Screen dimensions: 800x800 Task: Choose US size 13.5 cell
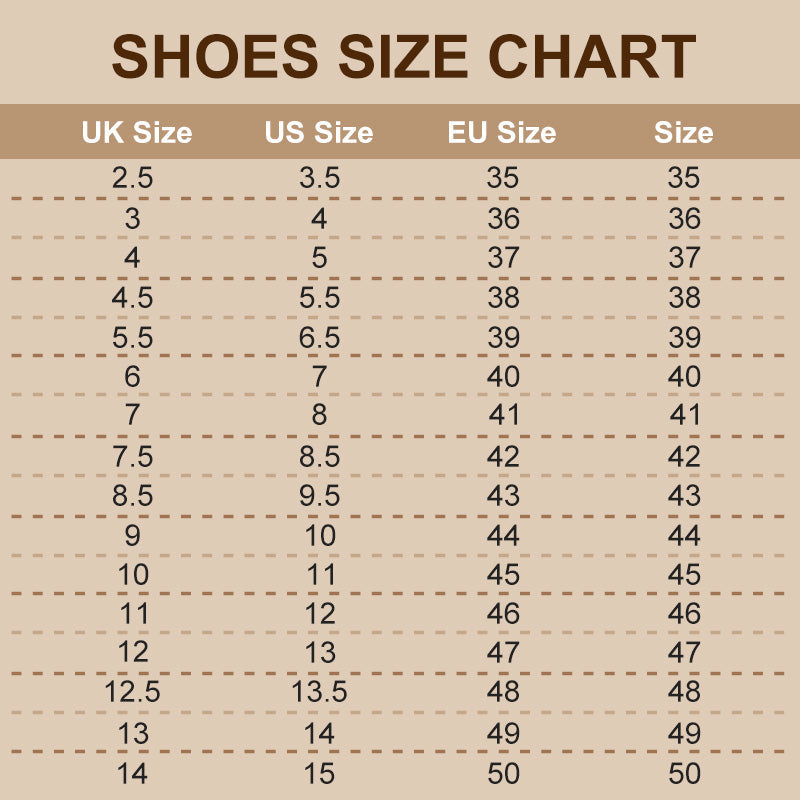(x=319, y=692)
